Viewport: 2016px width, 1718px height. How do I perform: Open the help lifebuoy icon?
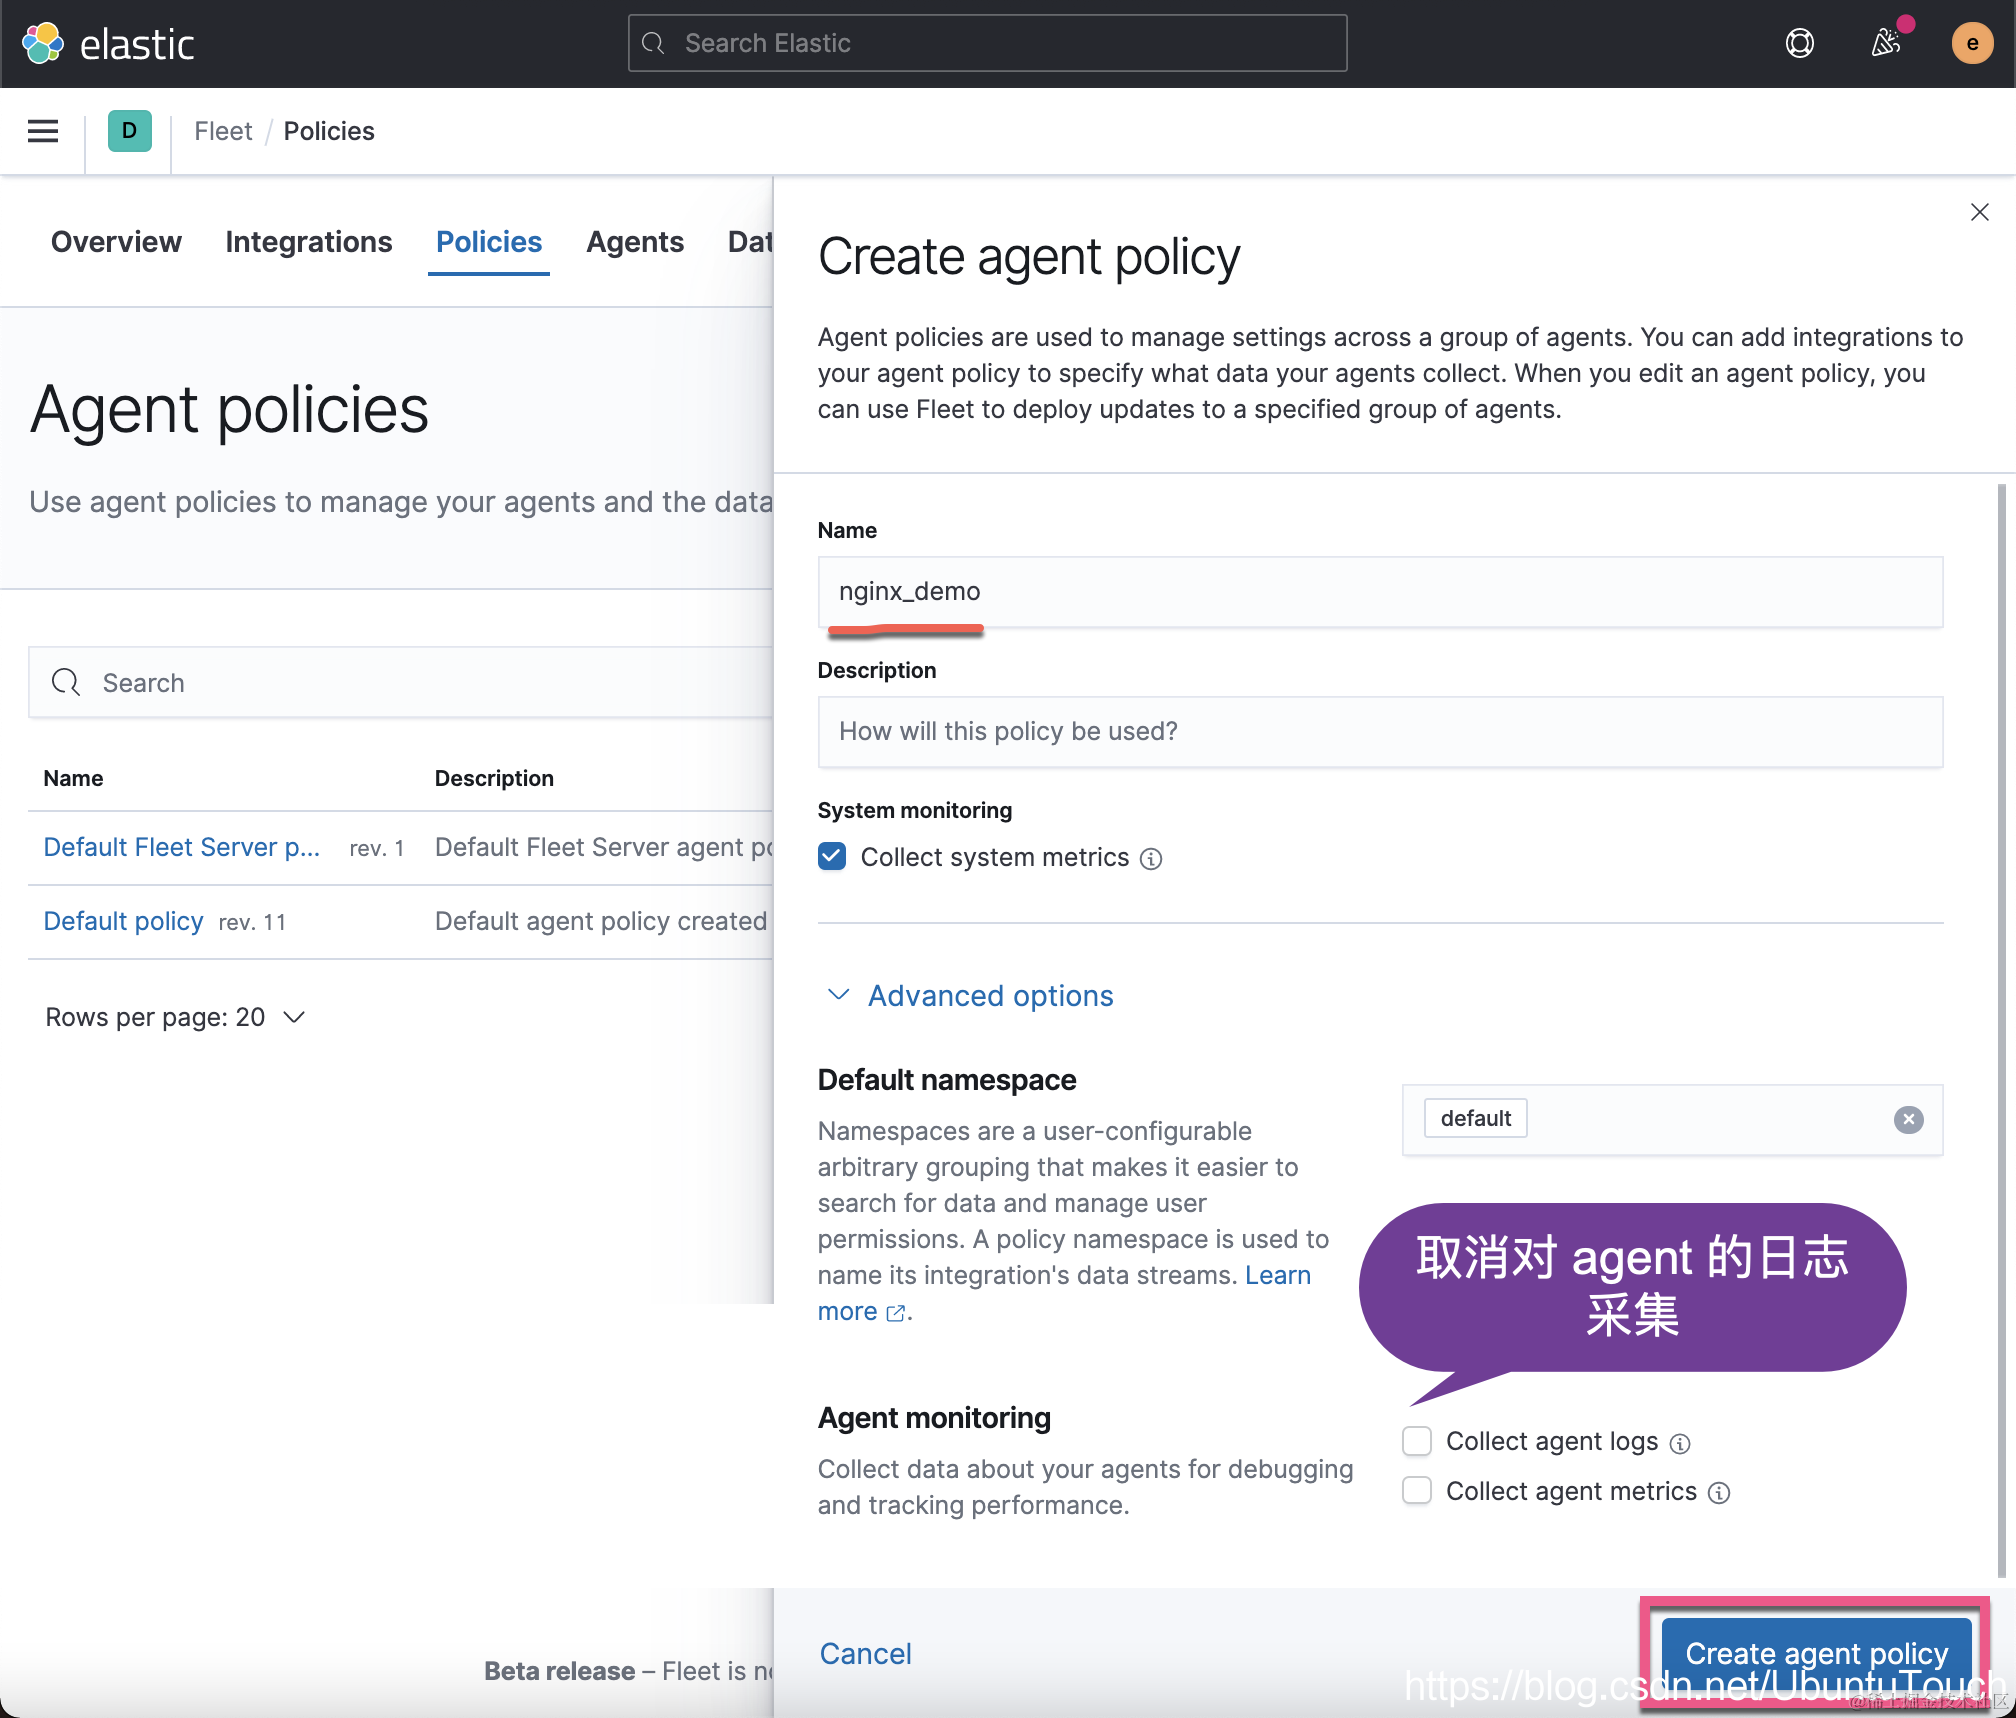click(x=1799, y=43)
